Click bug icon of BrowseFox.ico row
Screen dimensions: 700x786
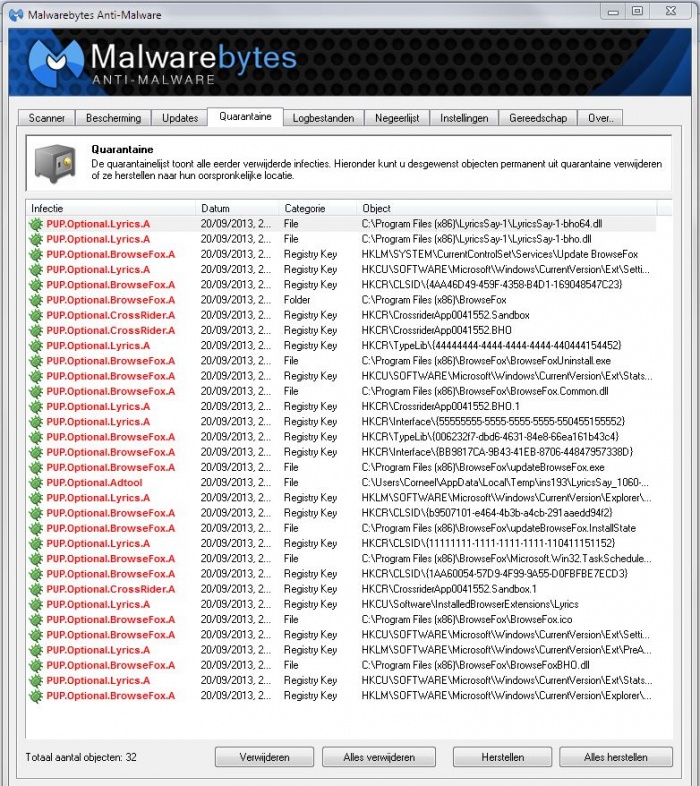[36, 619]
